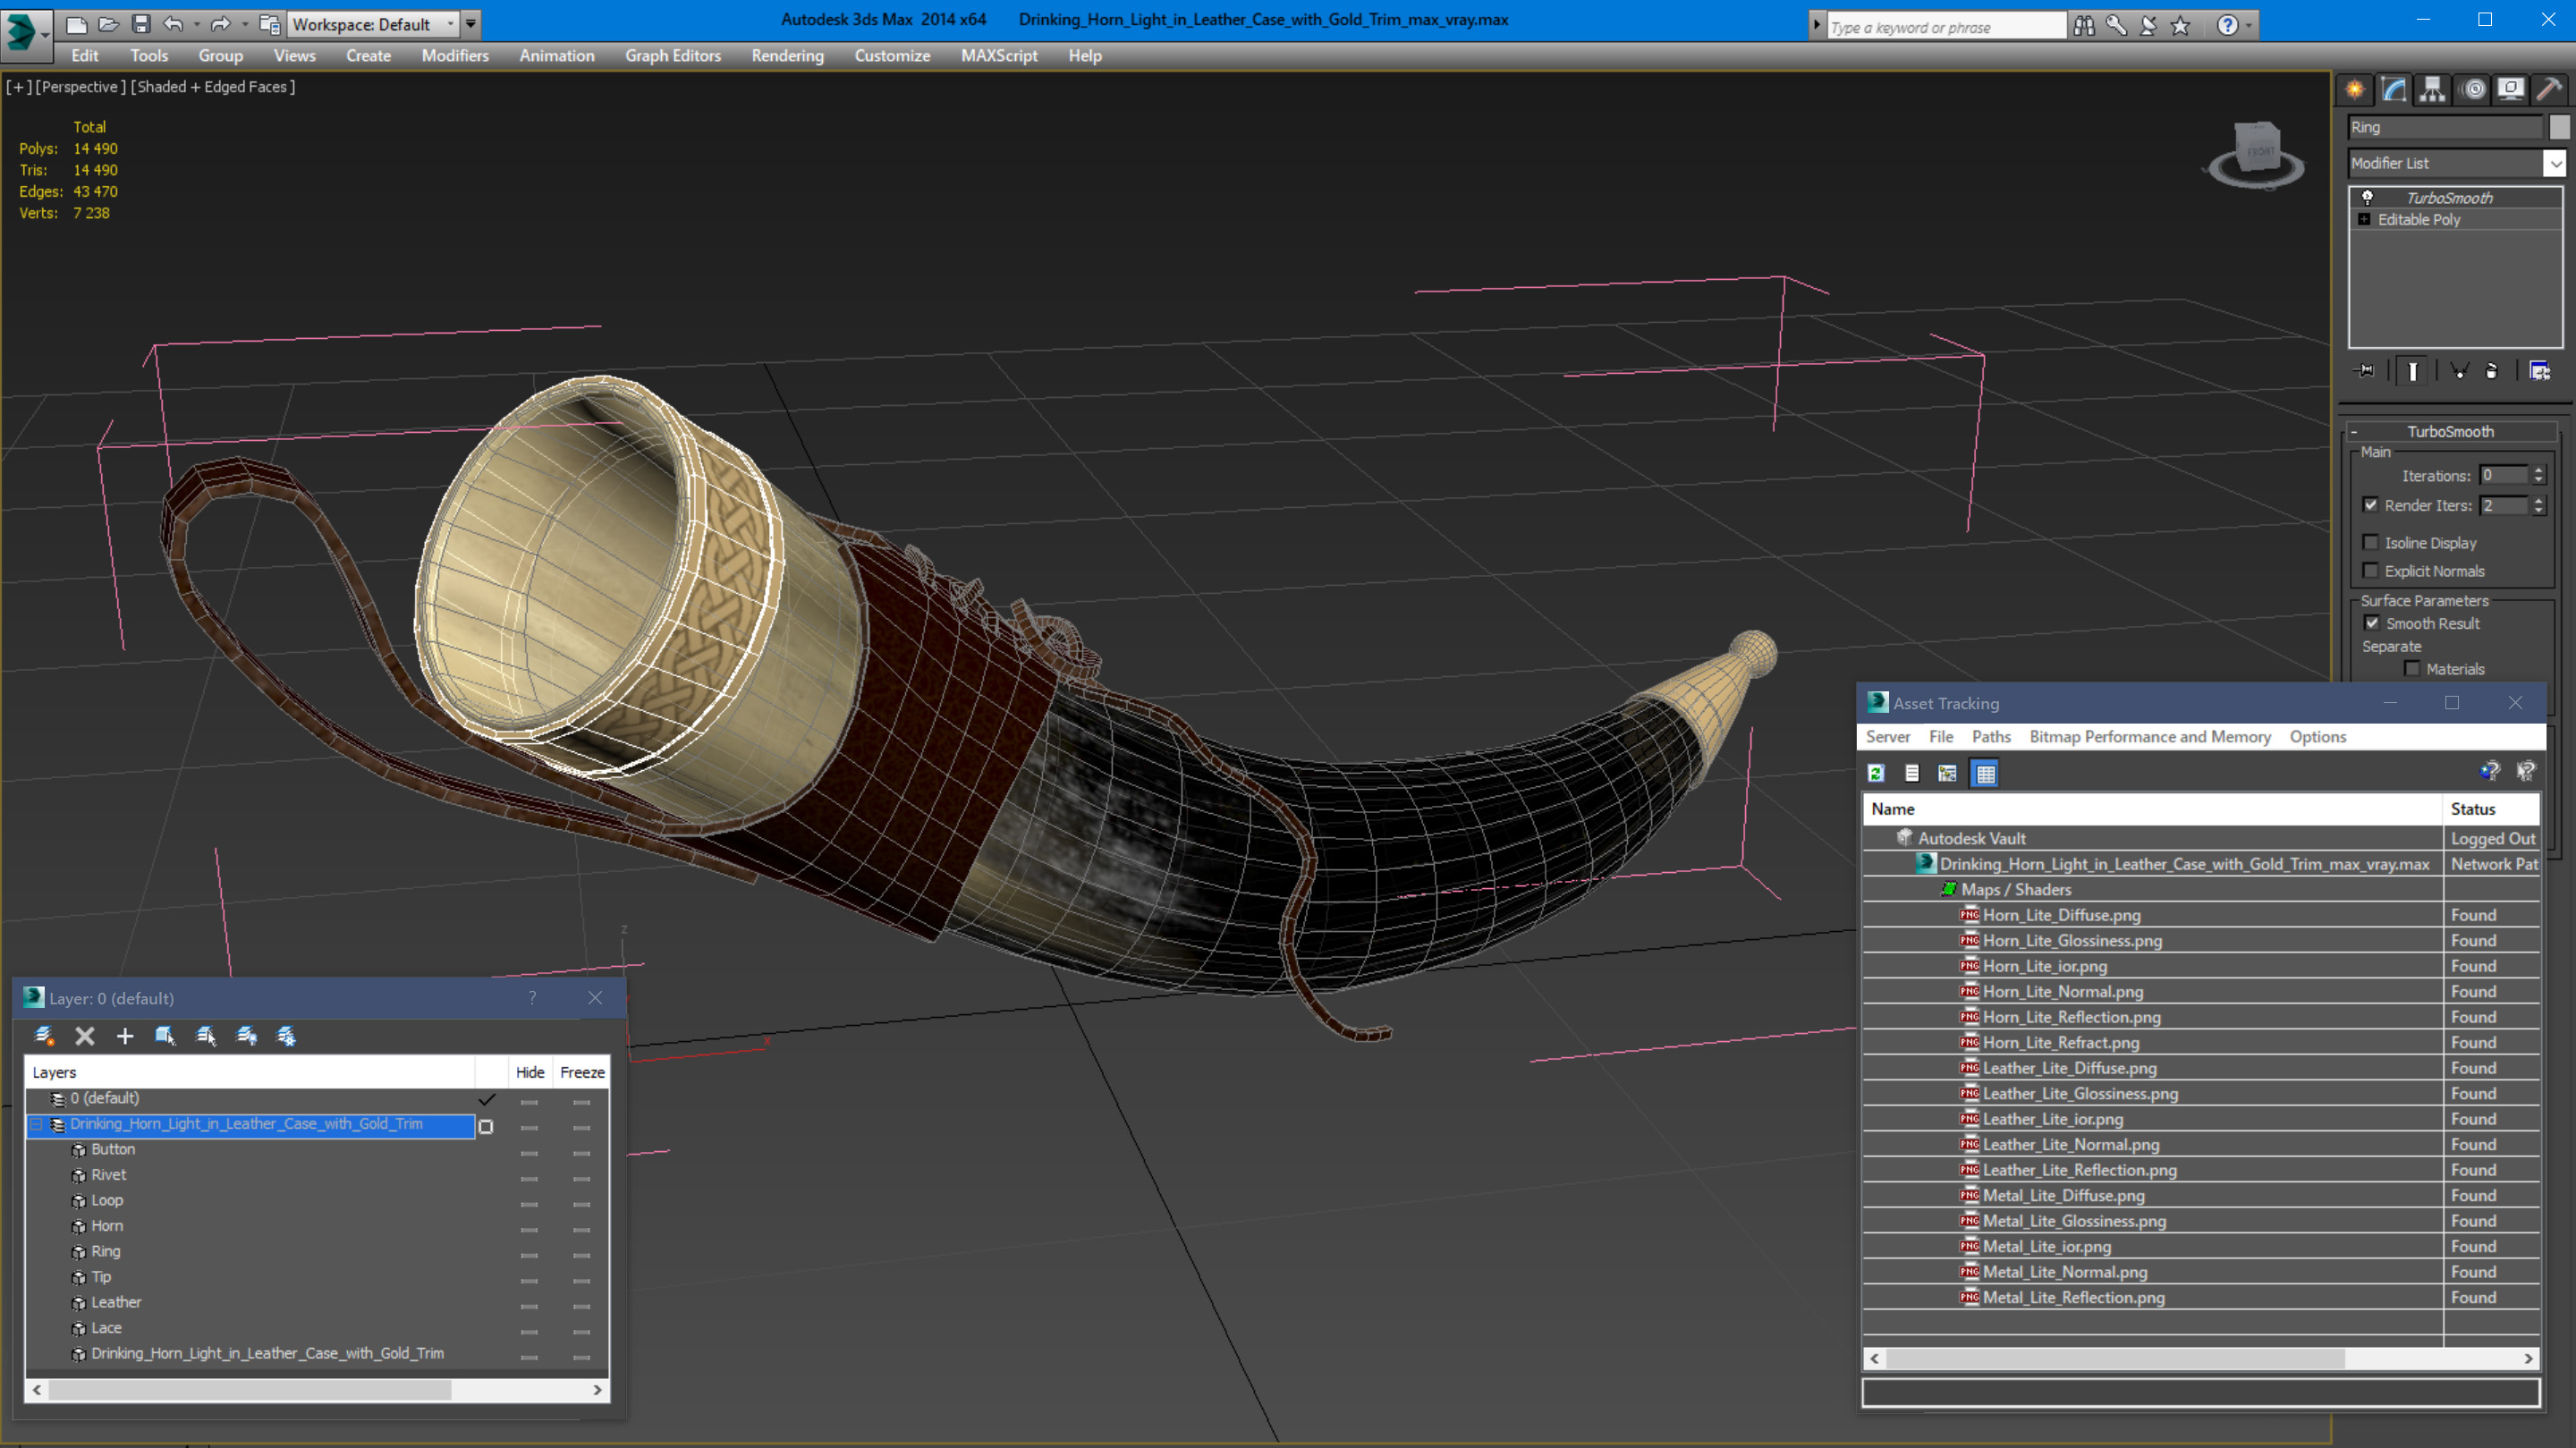Collapse the TurboSmooth rollout
The height and width of the screenshot is (1448, 2576).
click(2452, 431)
